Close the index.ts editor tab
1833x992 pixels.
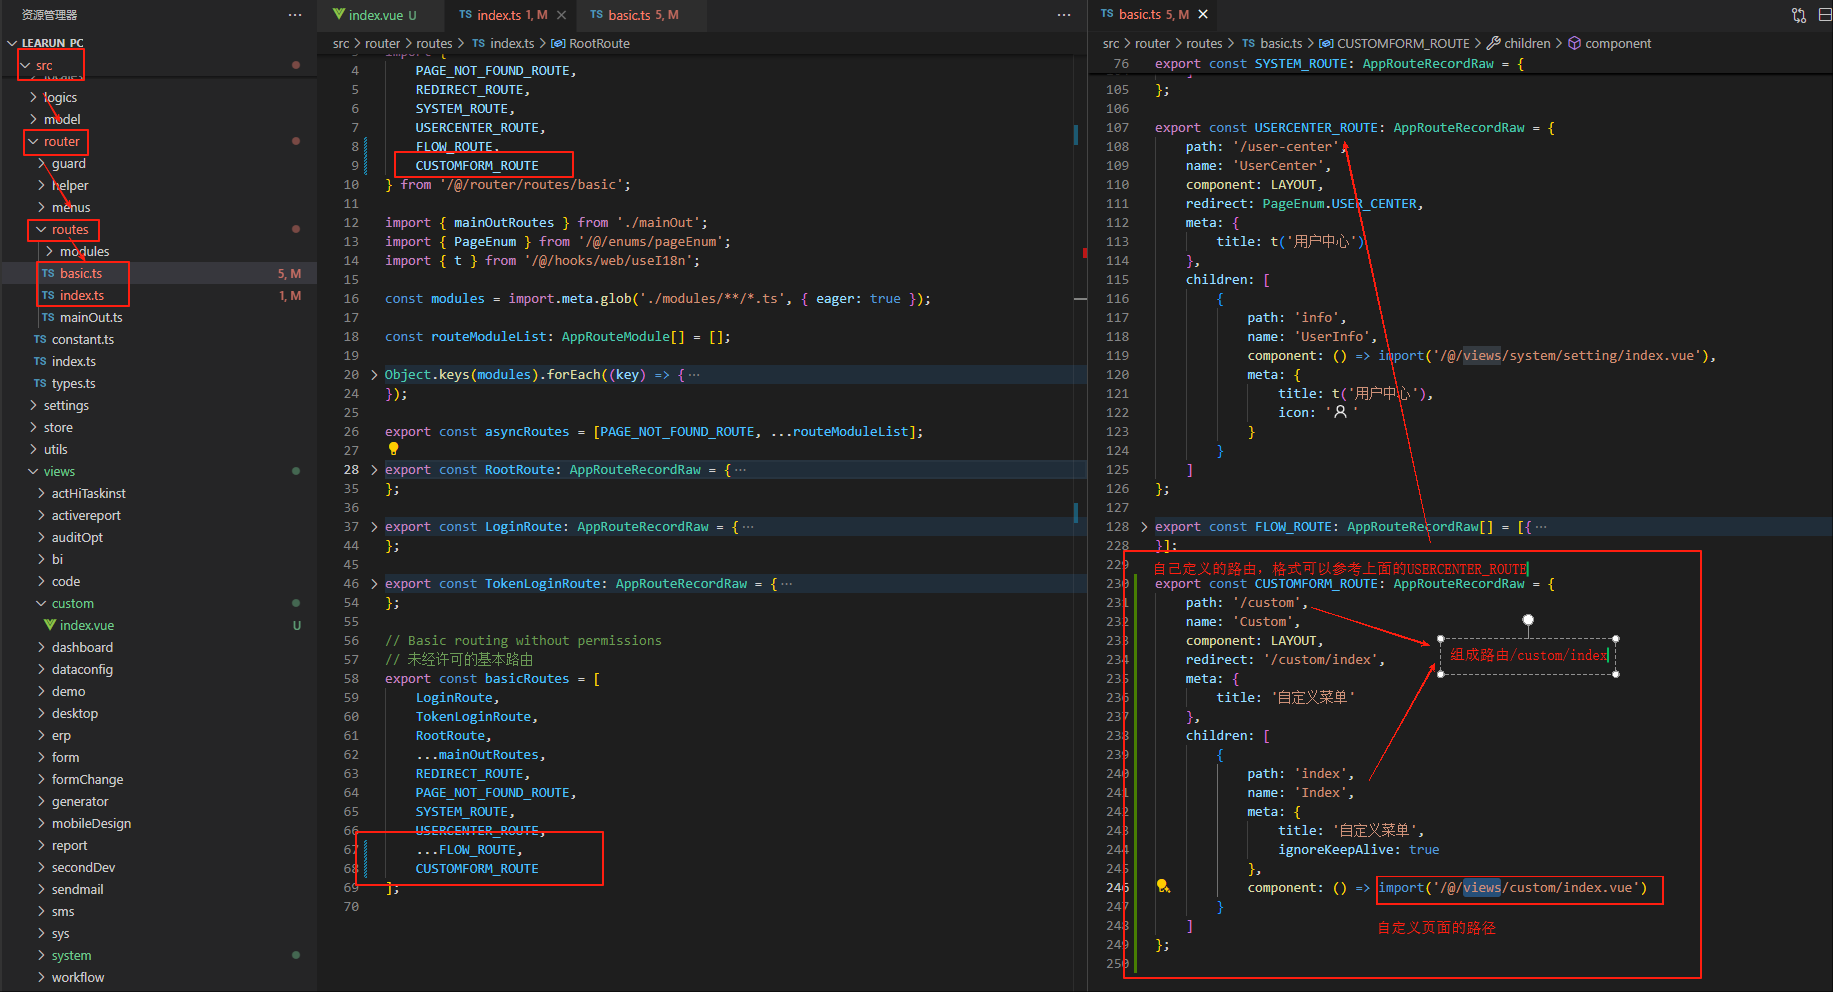[562, 15]
